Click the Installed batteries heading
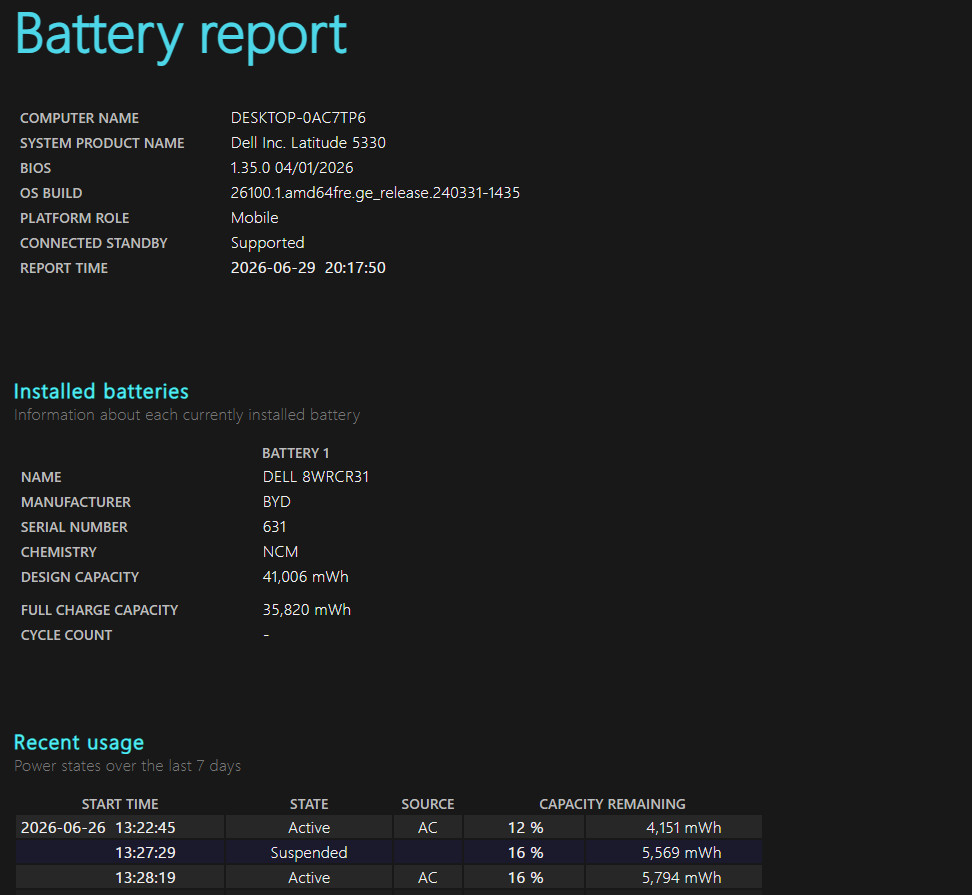This screenshot has width=972, height=895. (x=101, y=391)
